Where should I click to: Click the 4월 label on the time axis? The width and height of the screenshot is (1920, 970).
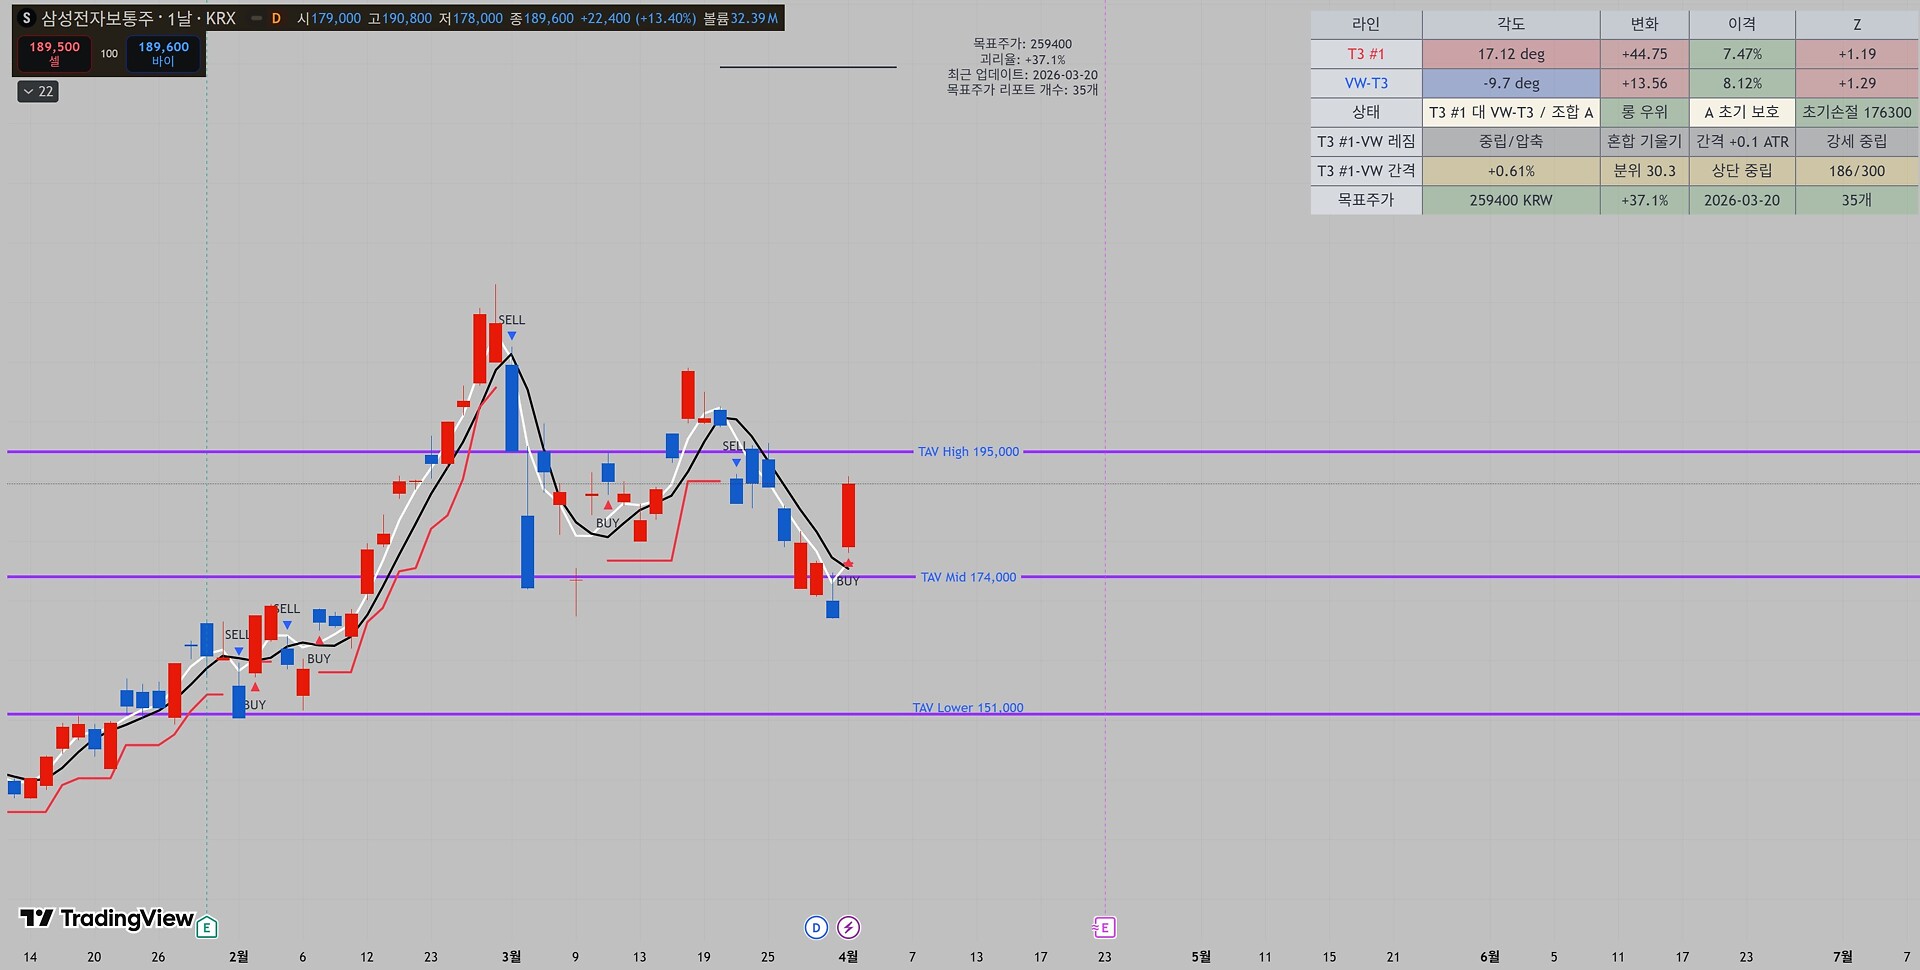pos(848,957)
